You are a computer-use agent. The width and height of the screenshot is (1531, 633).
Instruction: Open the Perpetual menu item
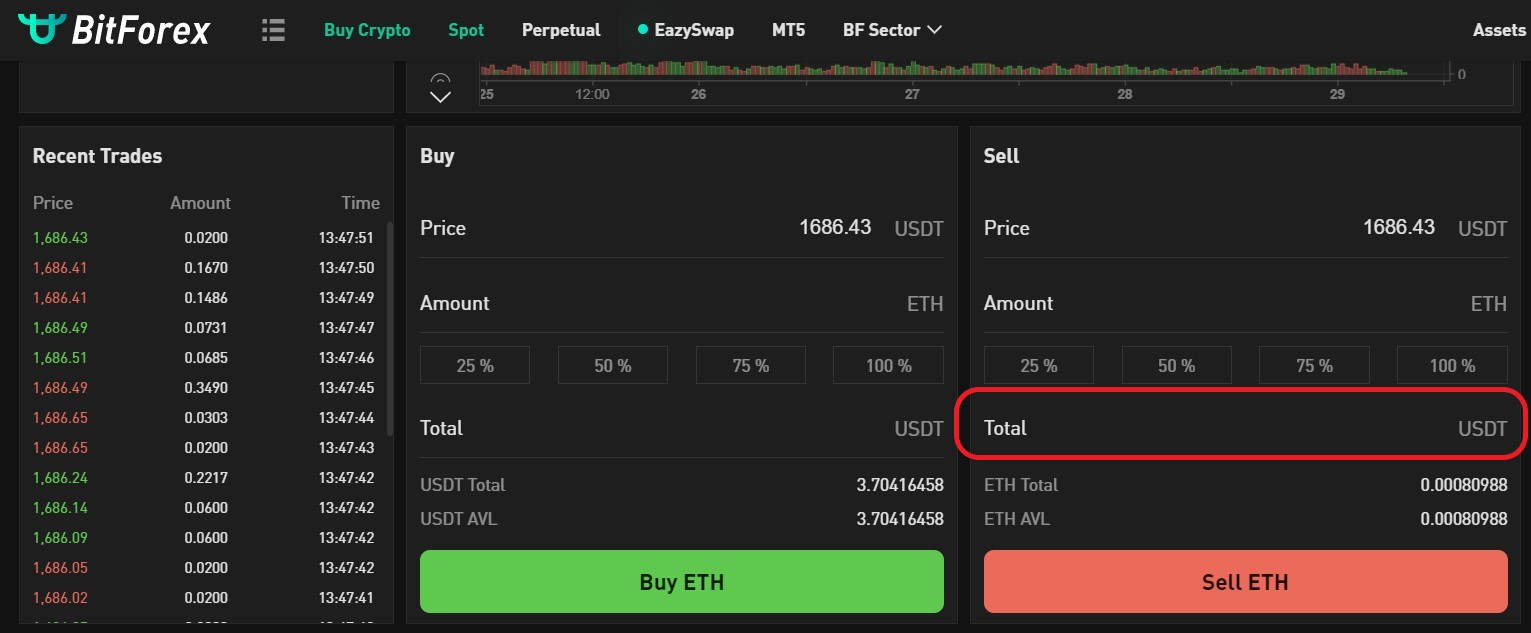coord(561,30)
